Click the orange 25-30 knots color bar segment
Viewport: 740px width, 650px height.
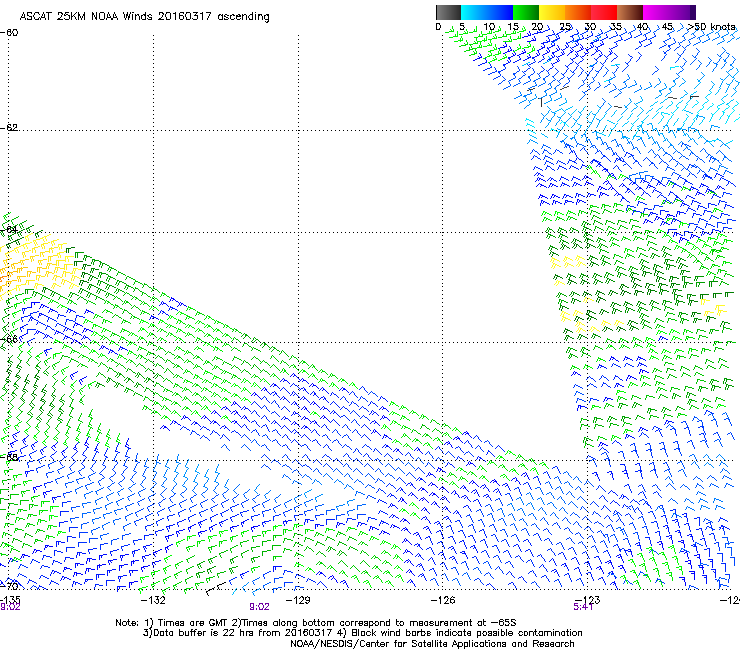[x=578, y=12]
